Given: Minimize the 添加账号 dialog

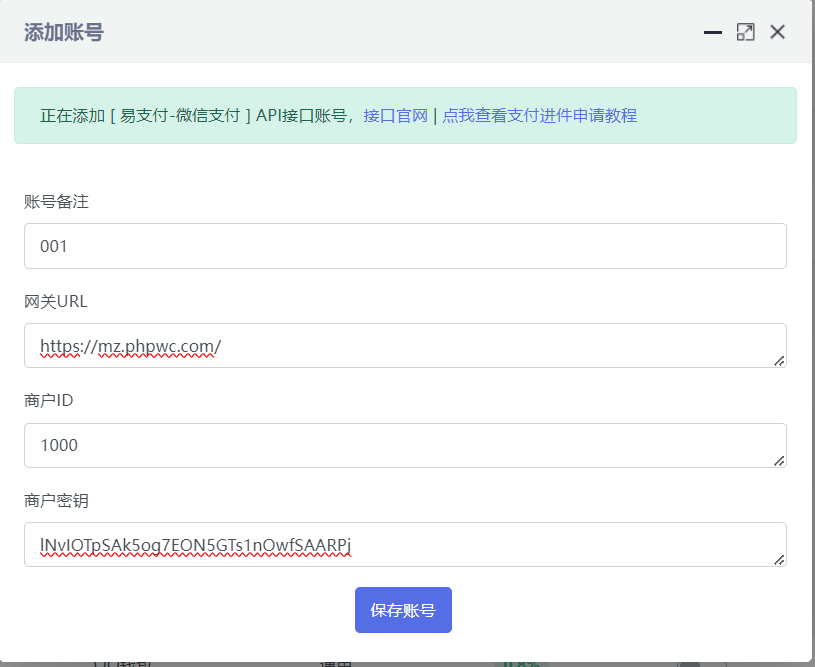Looking at the screenshot, I should 713,32.
